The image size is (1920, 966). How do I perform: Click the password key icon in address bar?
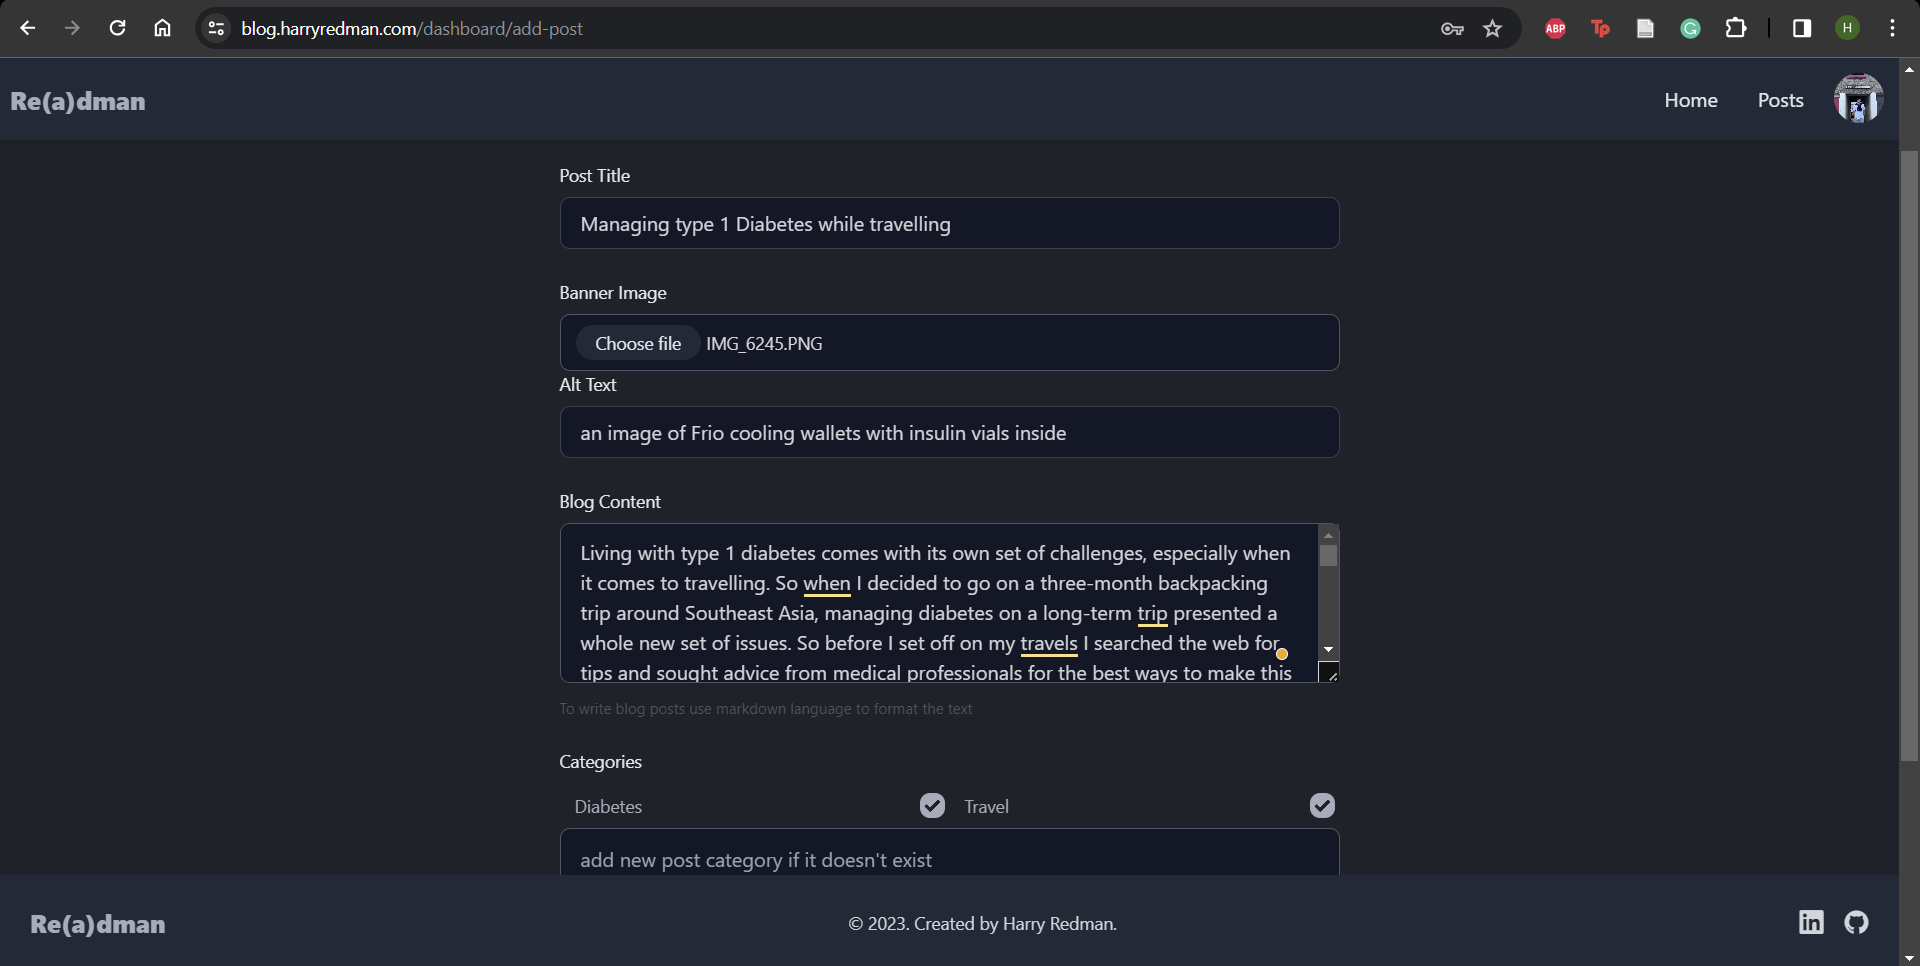tap(1451, 29)
